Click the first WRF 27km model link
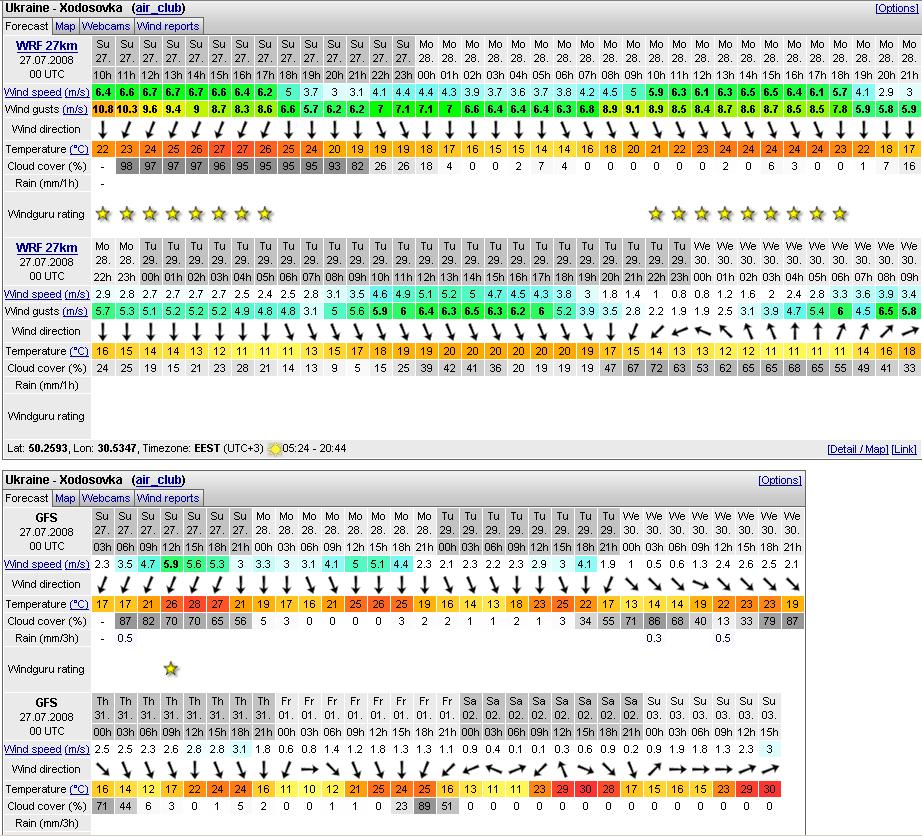Image resolution: width=922 pixels, height=836 pixels. pos(46,46)
